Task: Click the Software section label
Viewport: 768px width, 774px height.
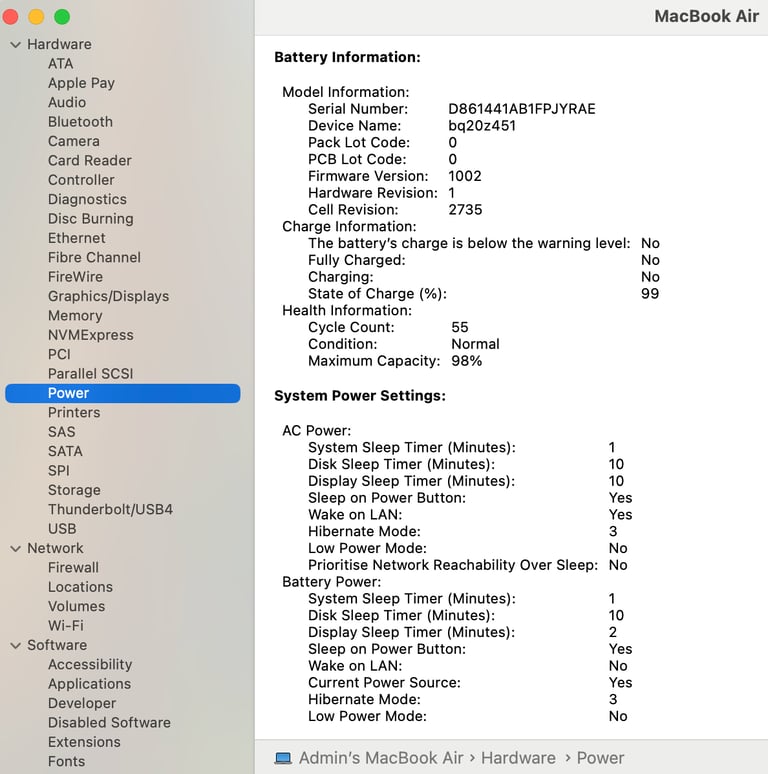Action: [x=57, y=645]
